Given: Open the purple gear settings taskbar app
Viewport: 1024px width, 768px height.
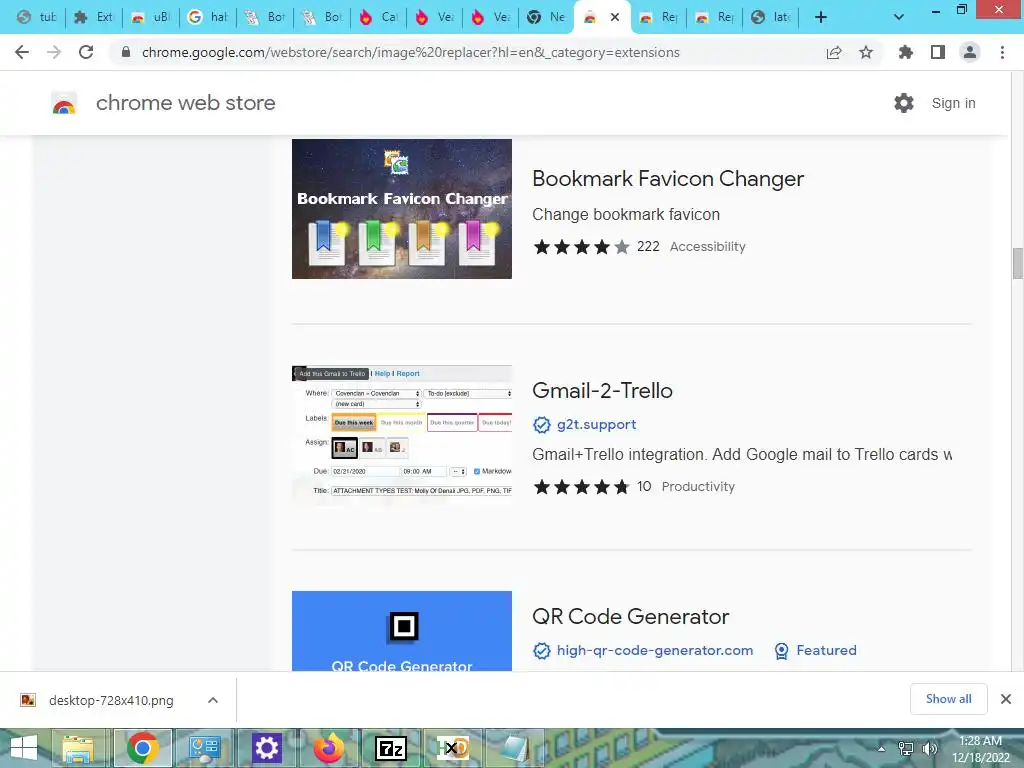Looking at the screenshot, I should [266, 748].
